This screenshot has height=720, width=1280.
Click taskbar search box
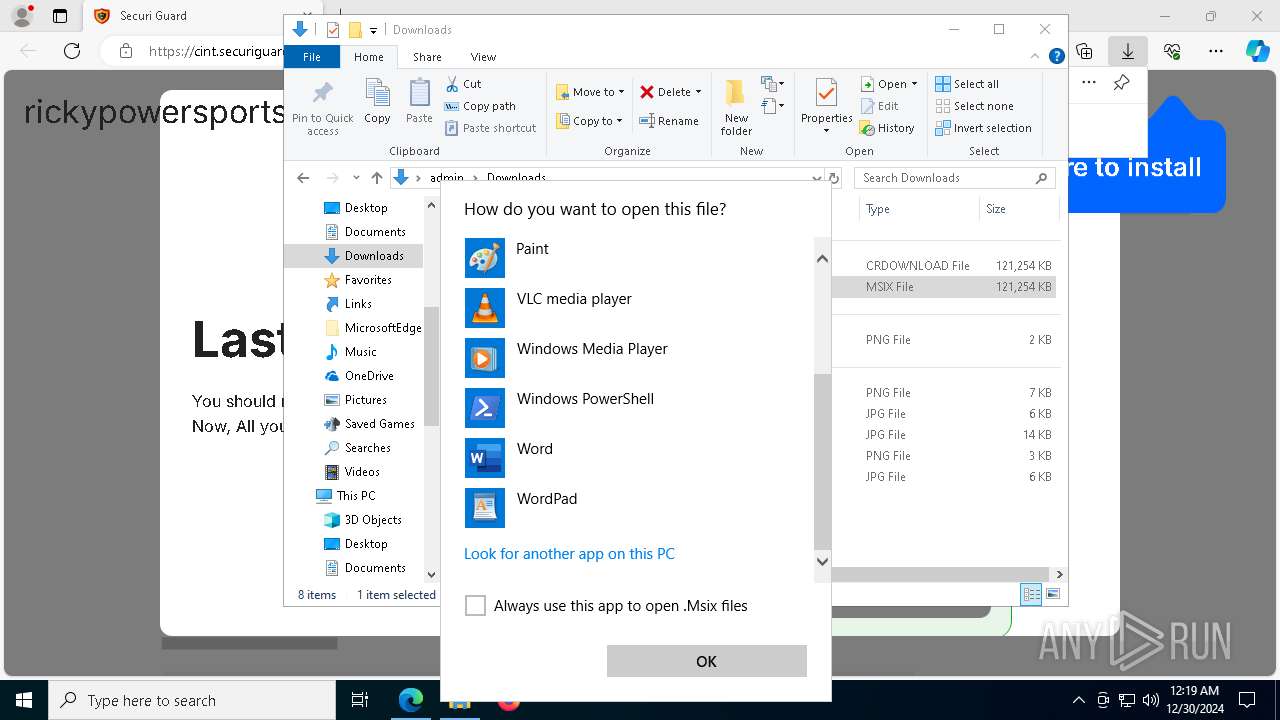[192, 700]
